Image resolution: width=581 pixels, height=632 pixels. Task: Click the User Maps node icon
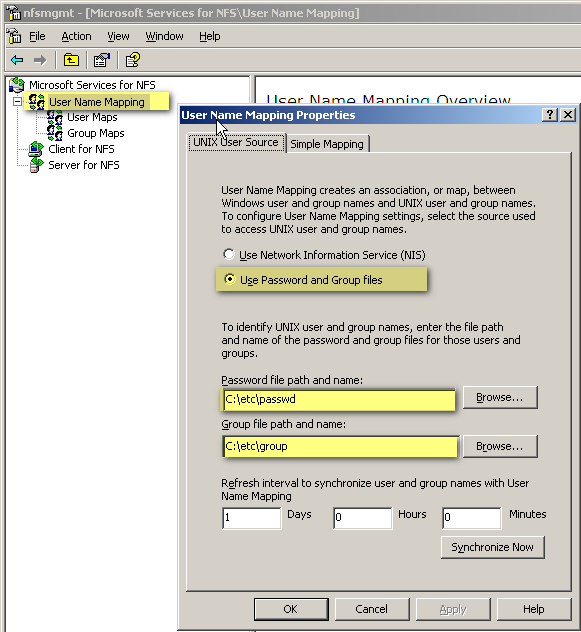point(55,117)
